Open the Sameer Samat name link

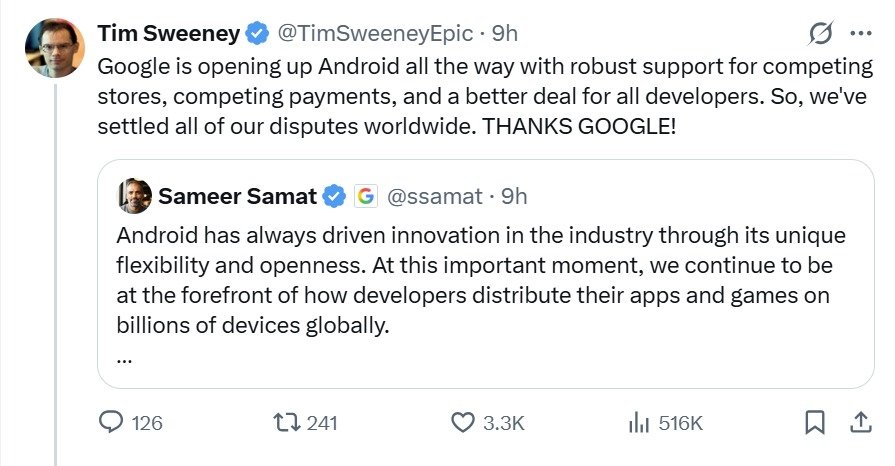point(238,196)
